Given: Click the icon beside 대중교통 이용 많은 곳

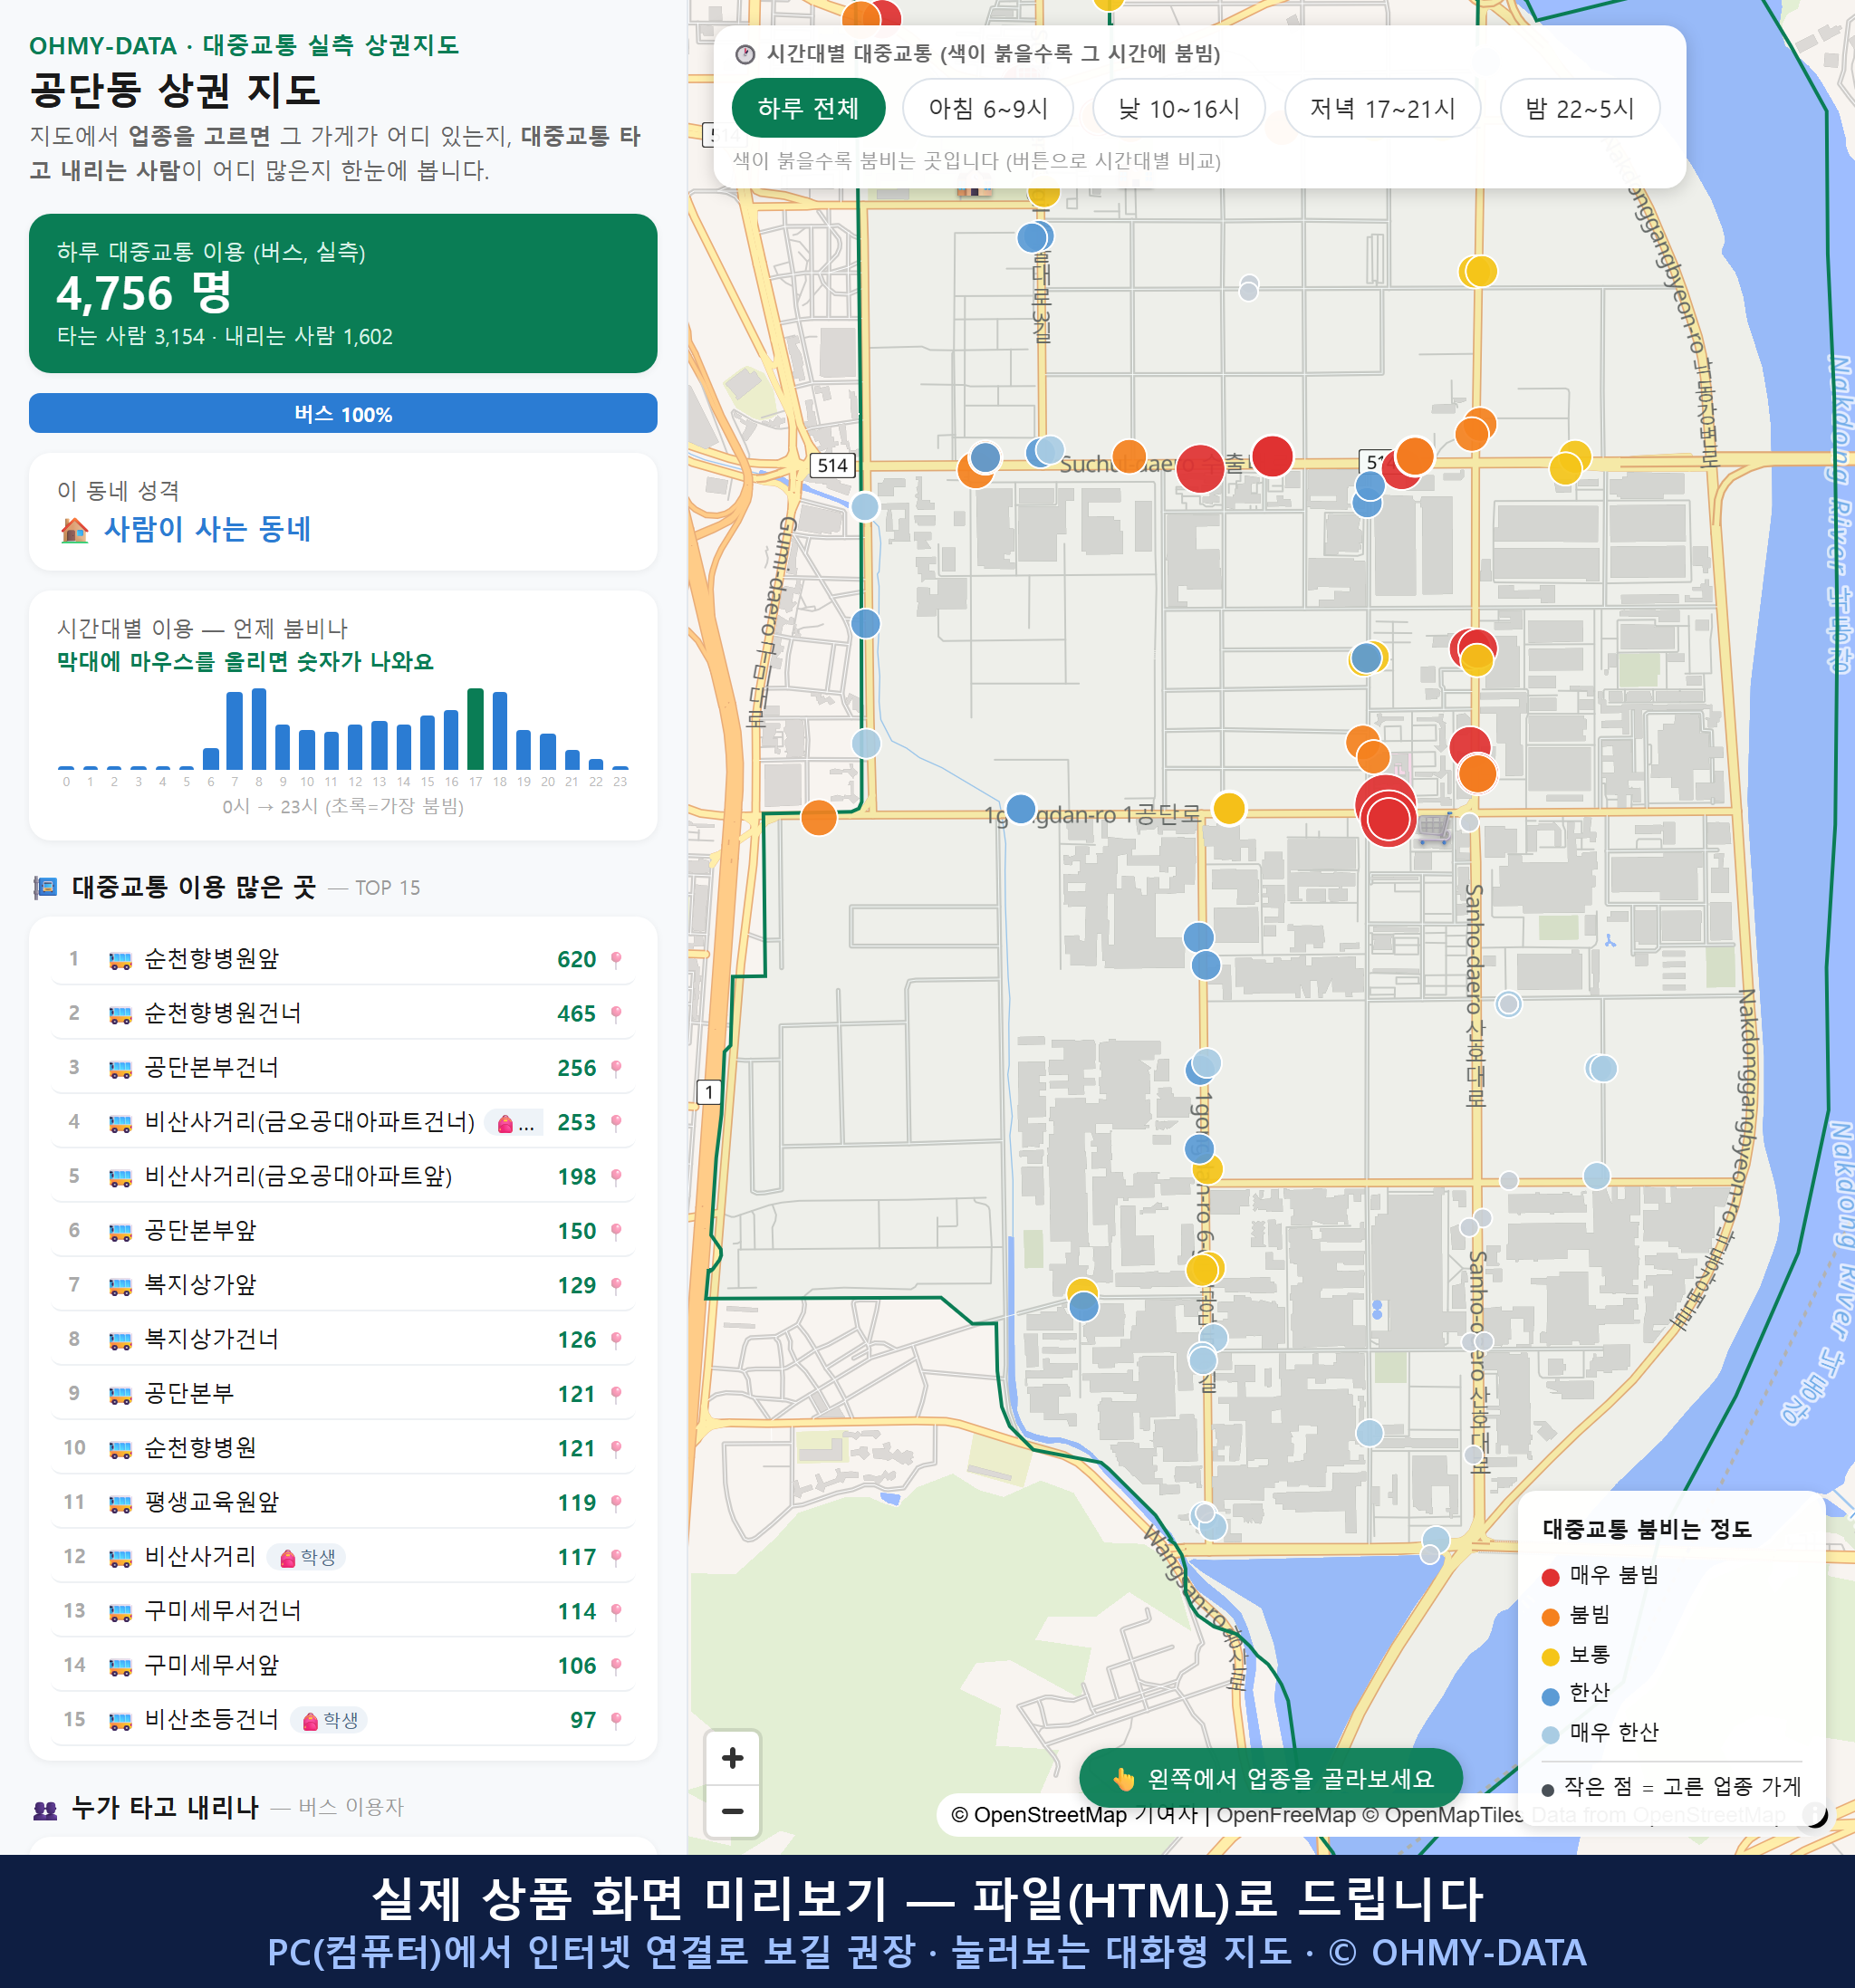Looking at the screenshot, I should (x=45, y=887).
